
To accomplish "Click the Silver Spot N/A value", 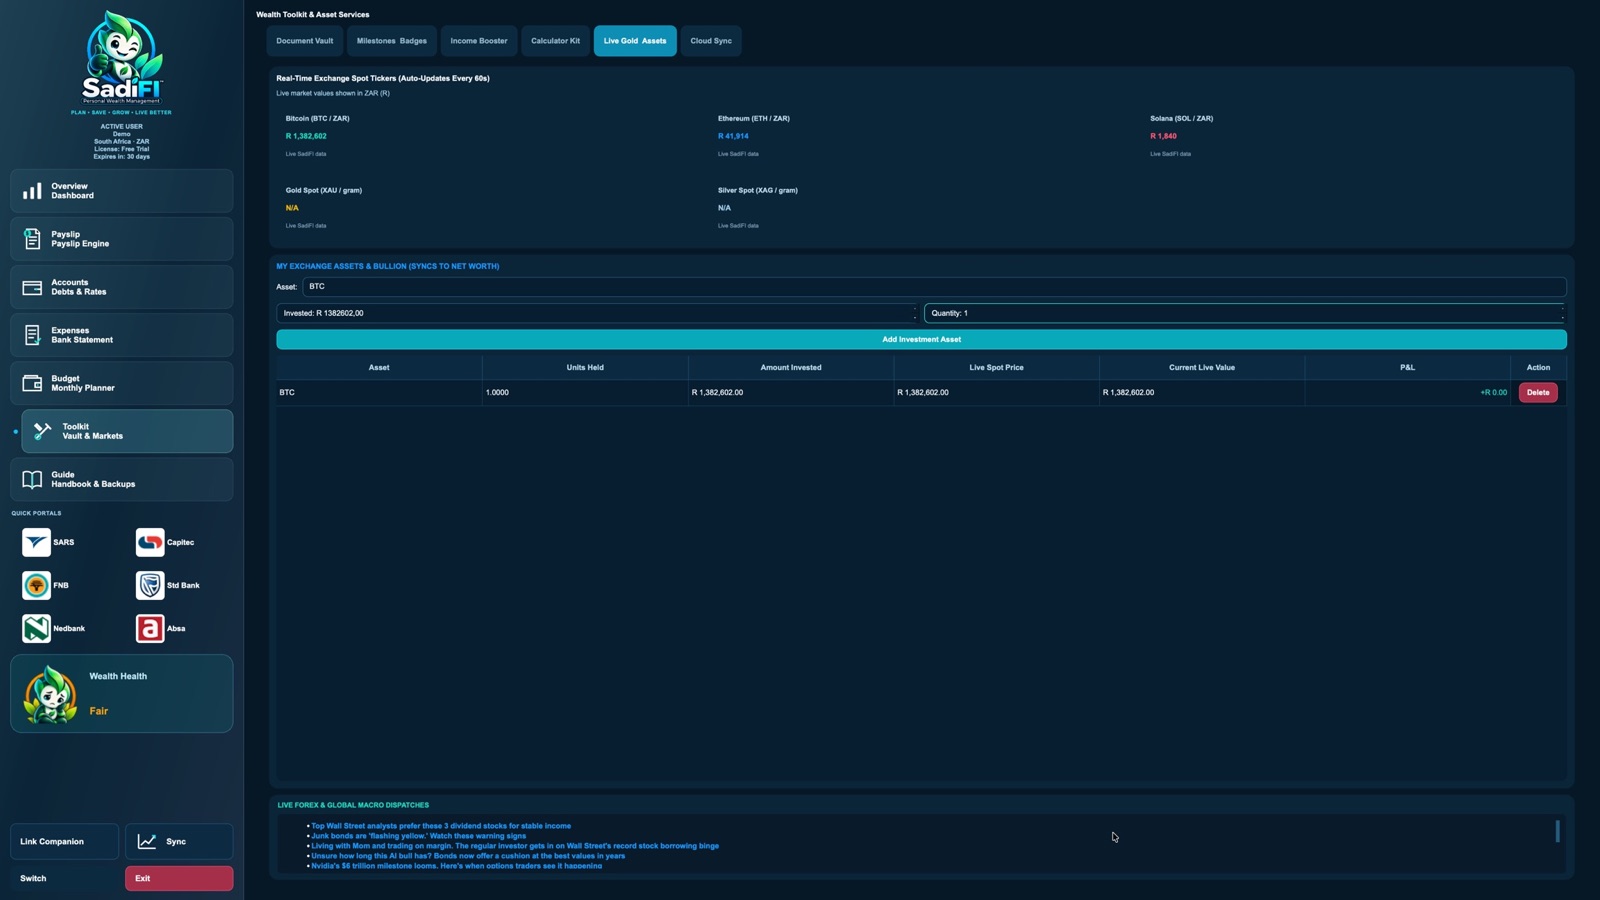I will coord(724,208).
